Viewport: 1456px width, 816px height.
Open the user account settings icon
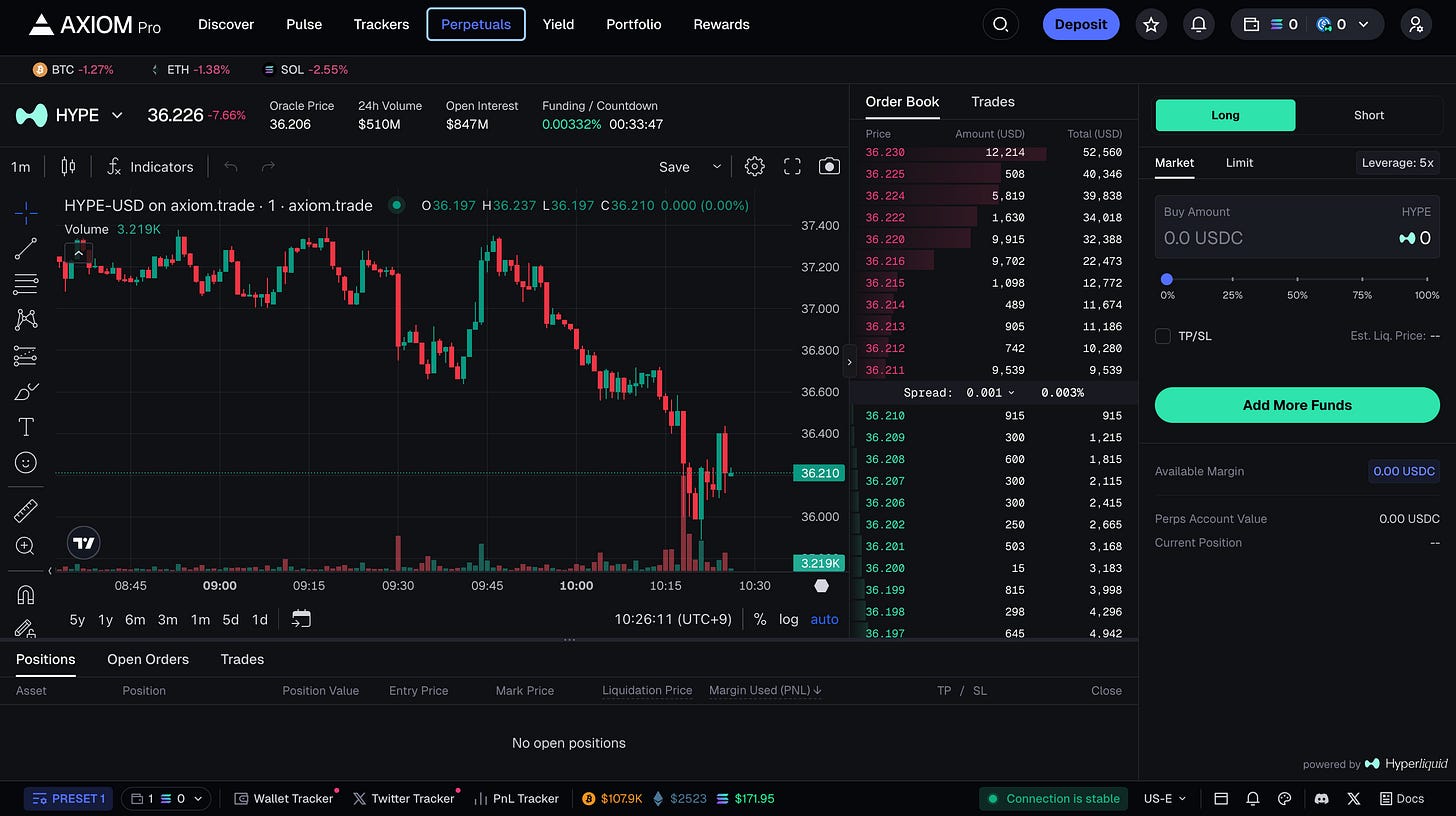[1416, 24]
